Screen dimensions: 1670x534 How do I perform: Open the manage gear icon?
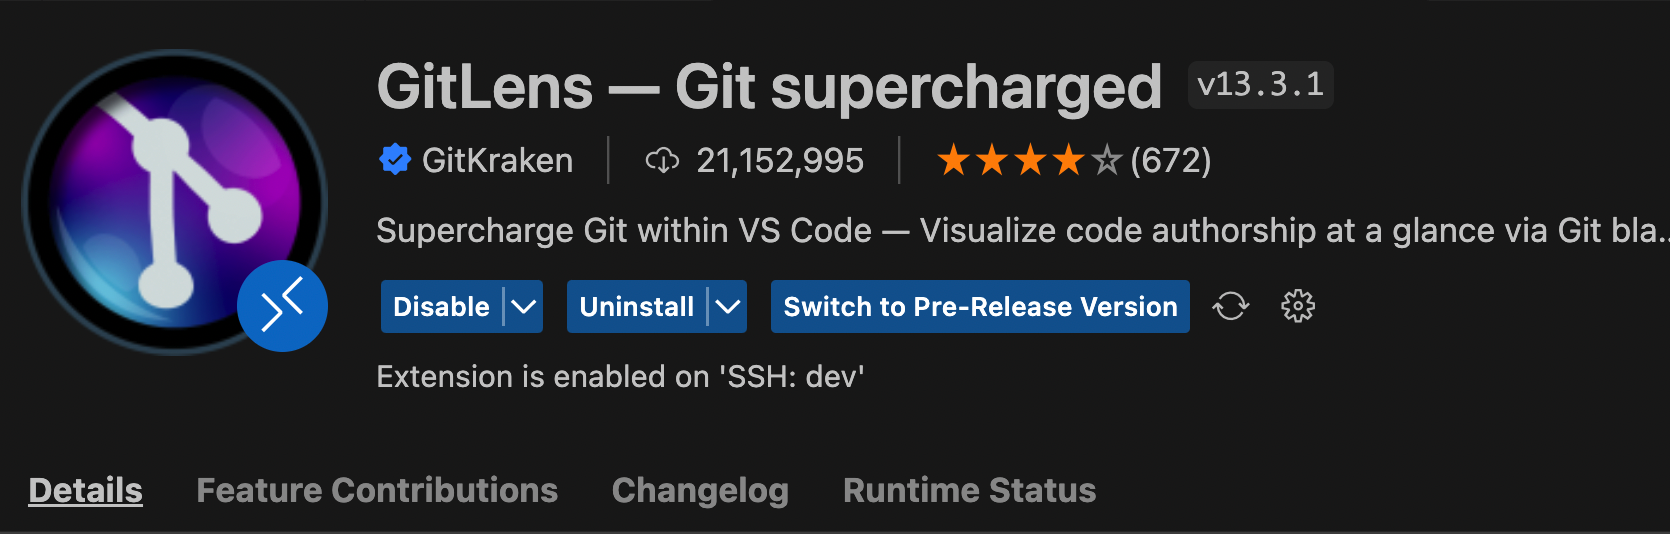[x=1298, y=306]
